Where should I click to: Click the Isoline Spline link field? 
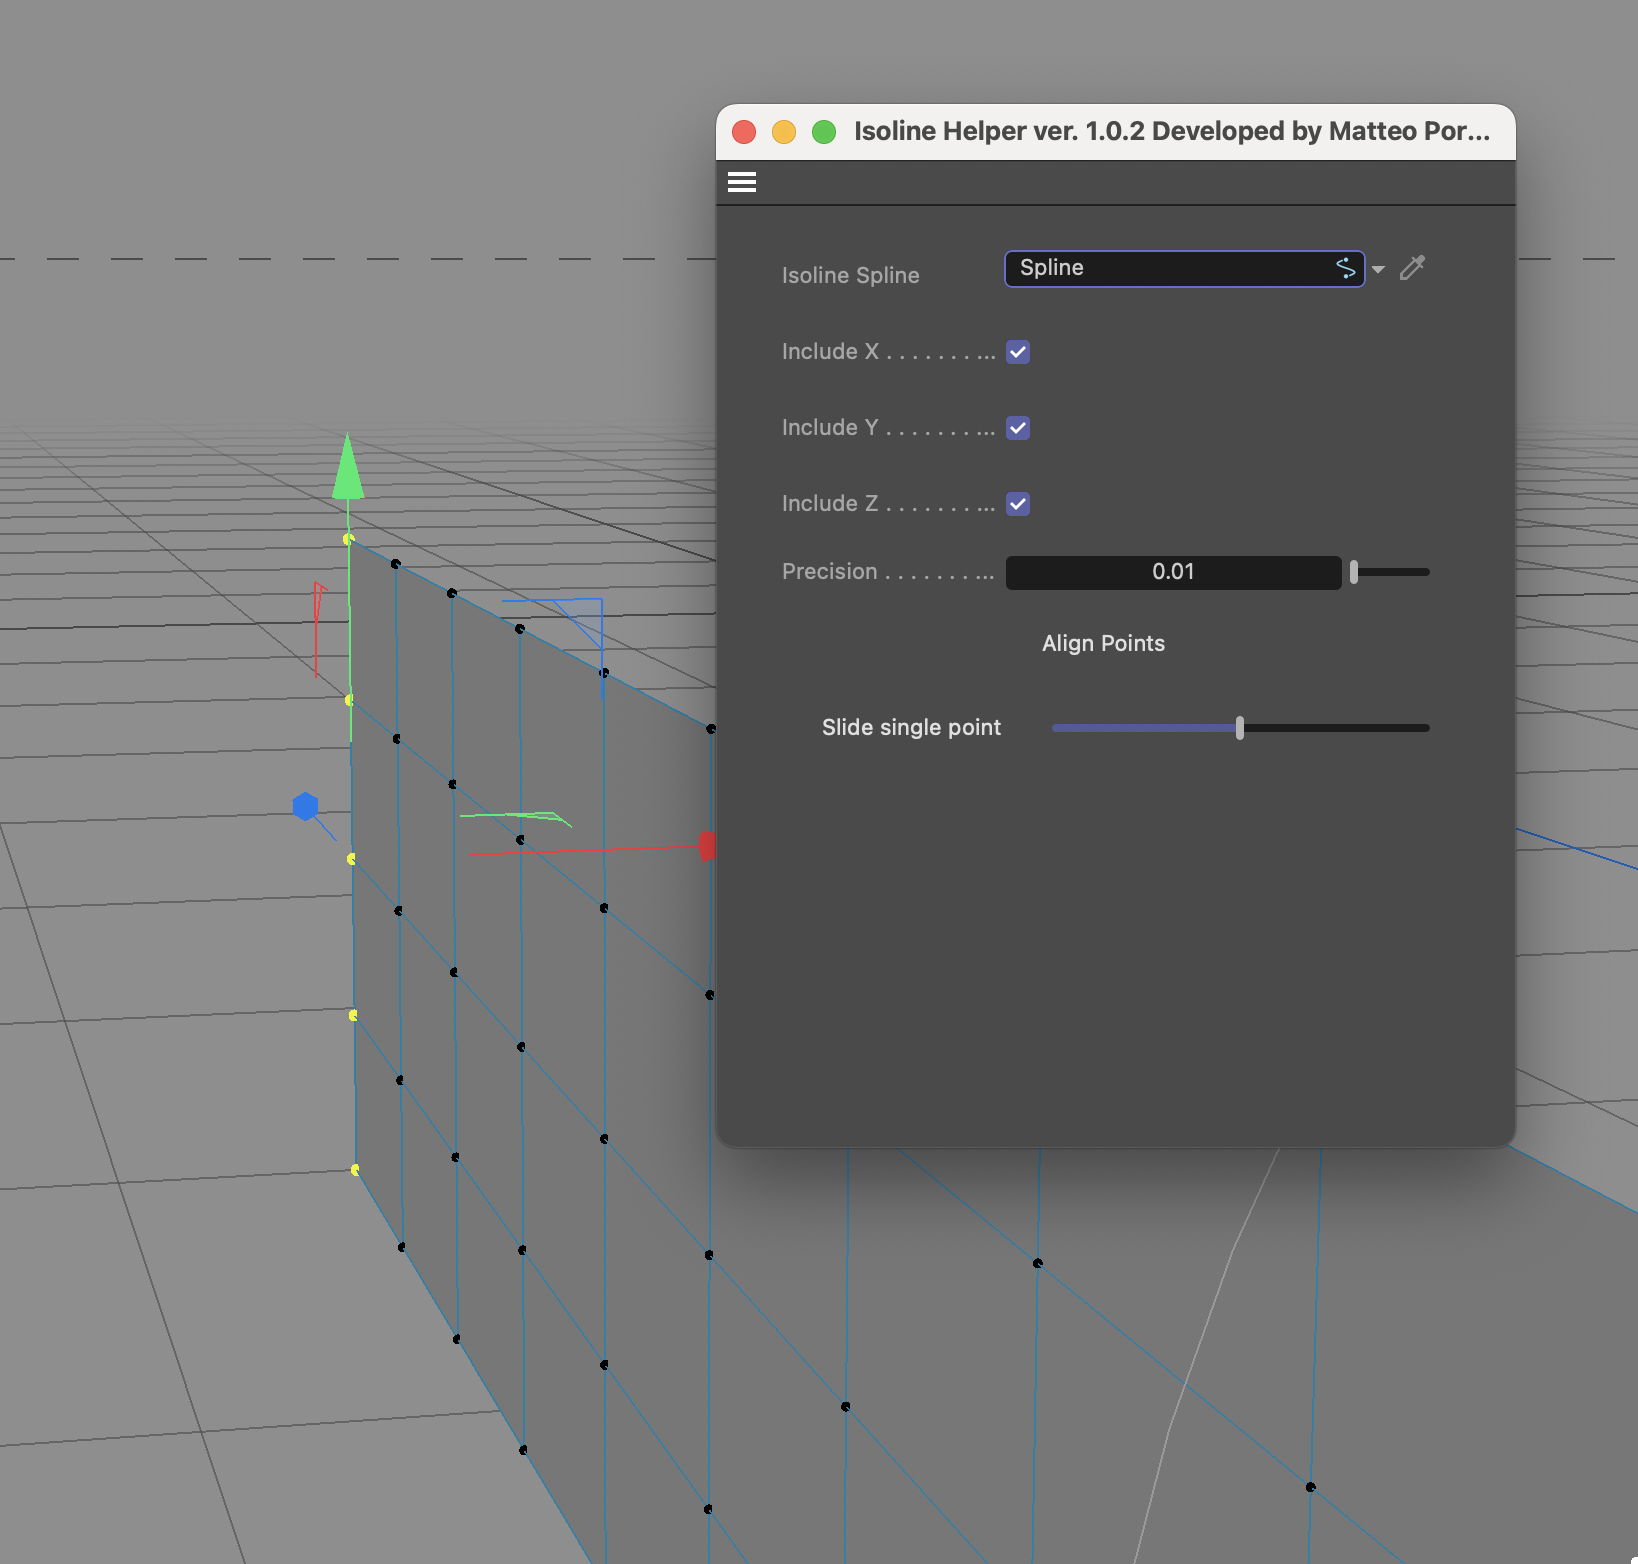[1184, 268]
